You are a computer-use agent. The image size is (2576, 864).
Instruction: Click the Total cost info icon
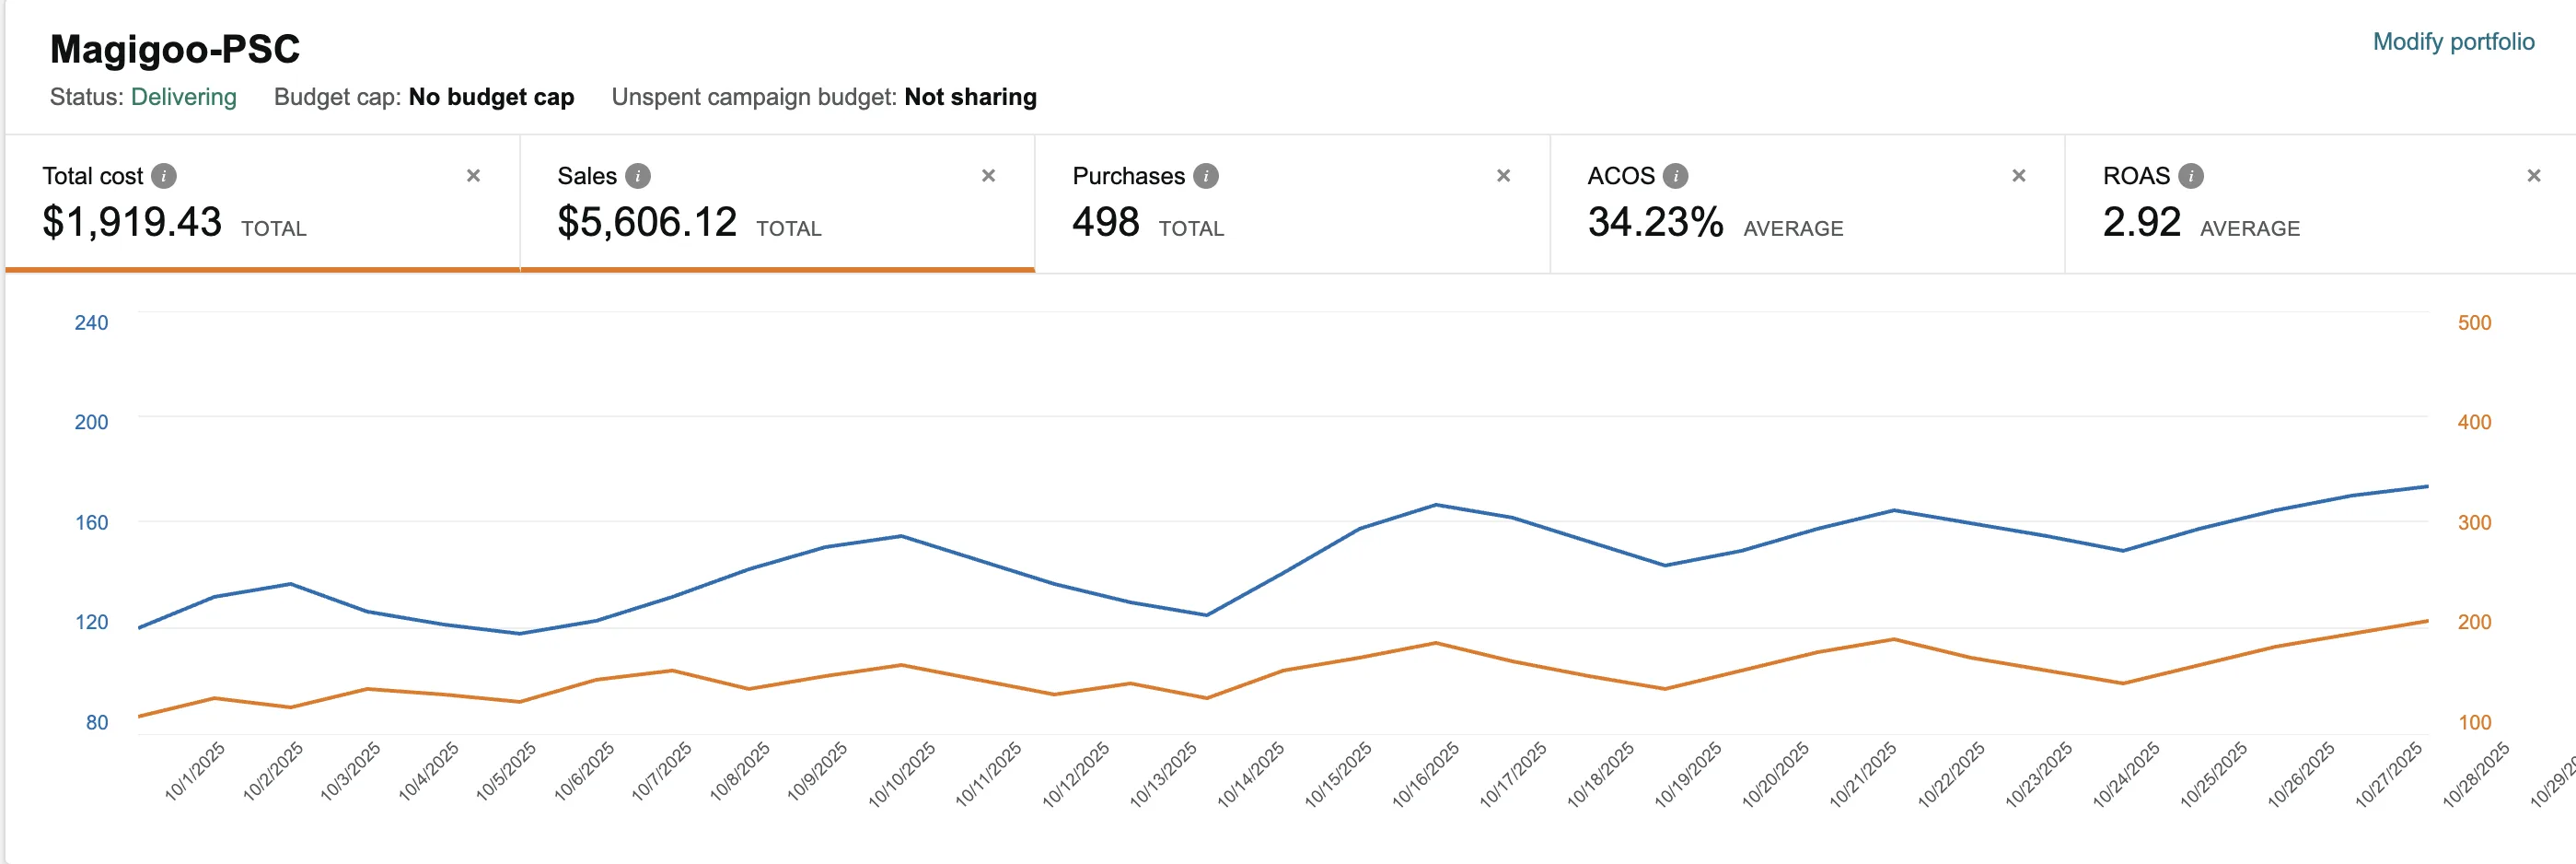click(164, 176)
